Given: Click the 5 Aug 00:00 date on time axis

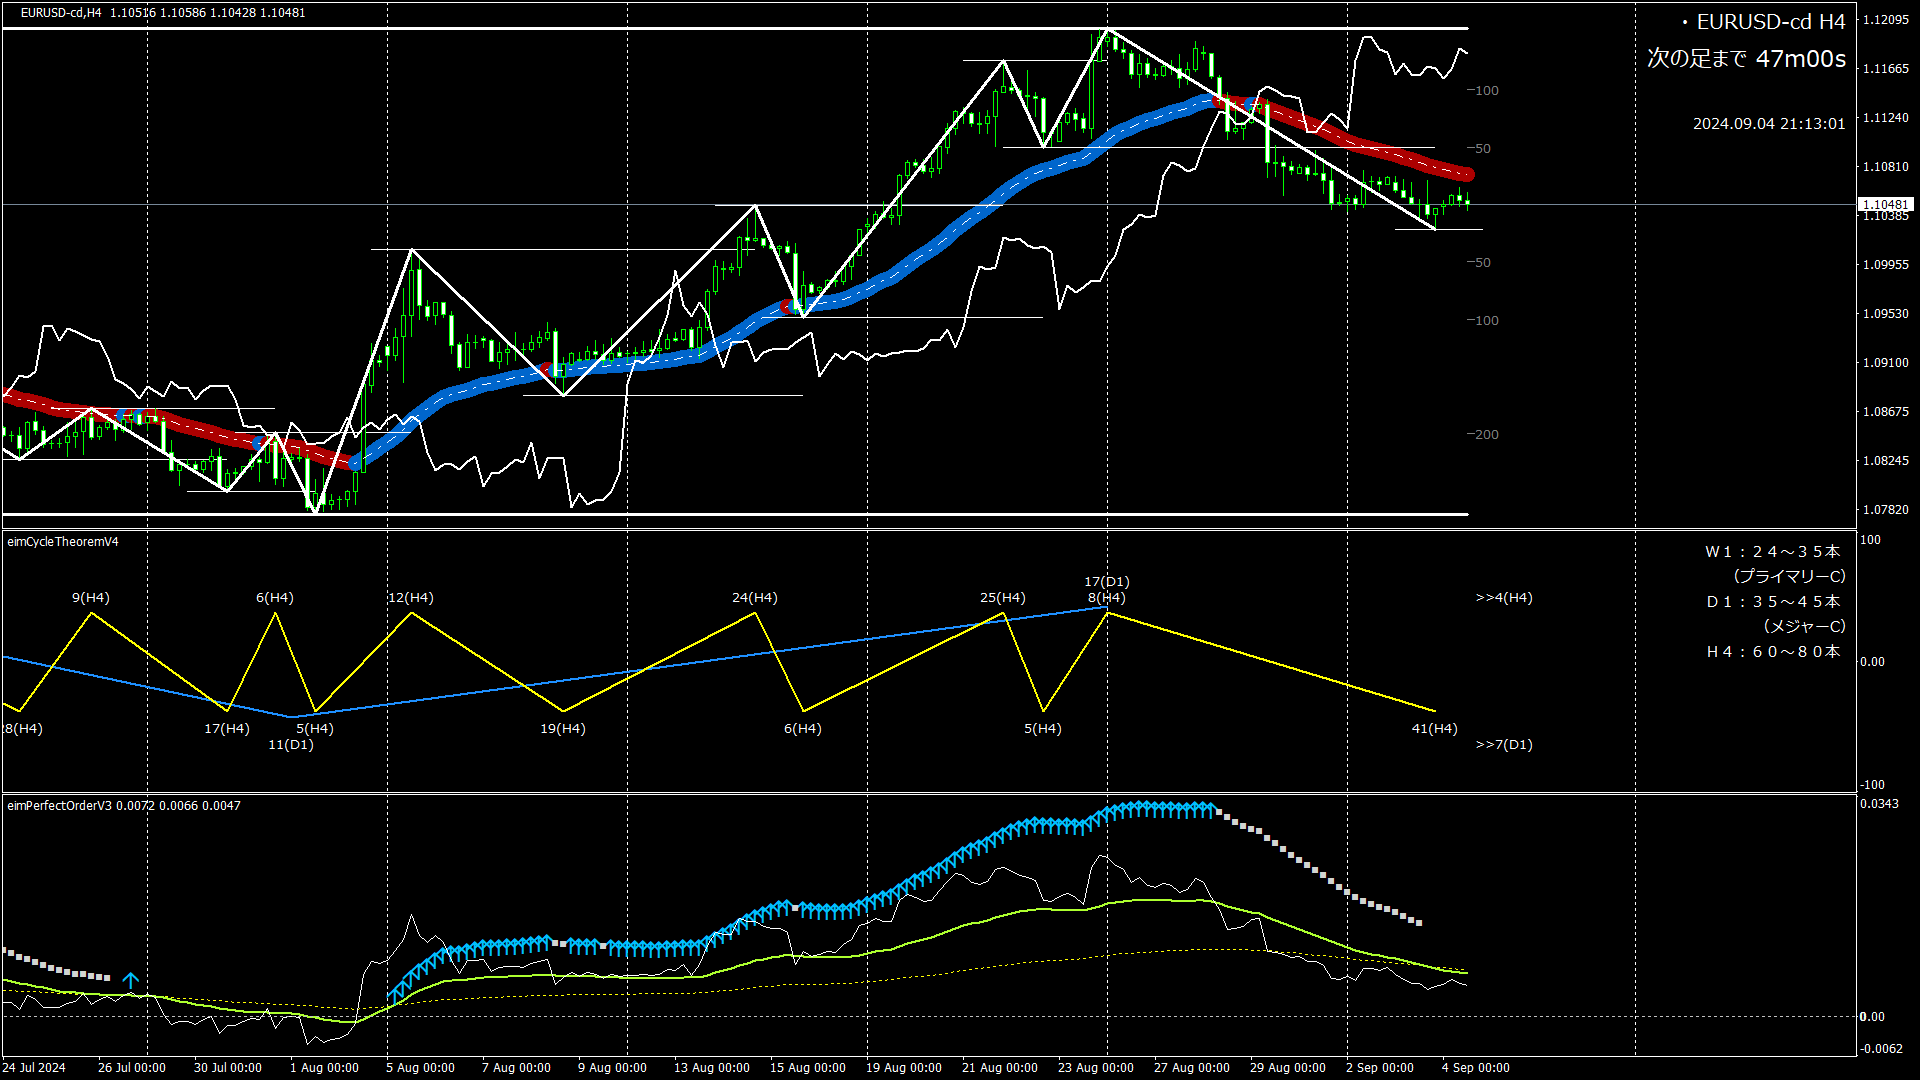Looking at the screenshot, I should pyautogui.click(x=420, y=1068).
